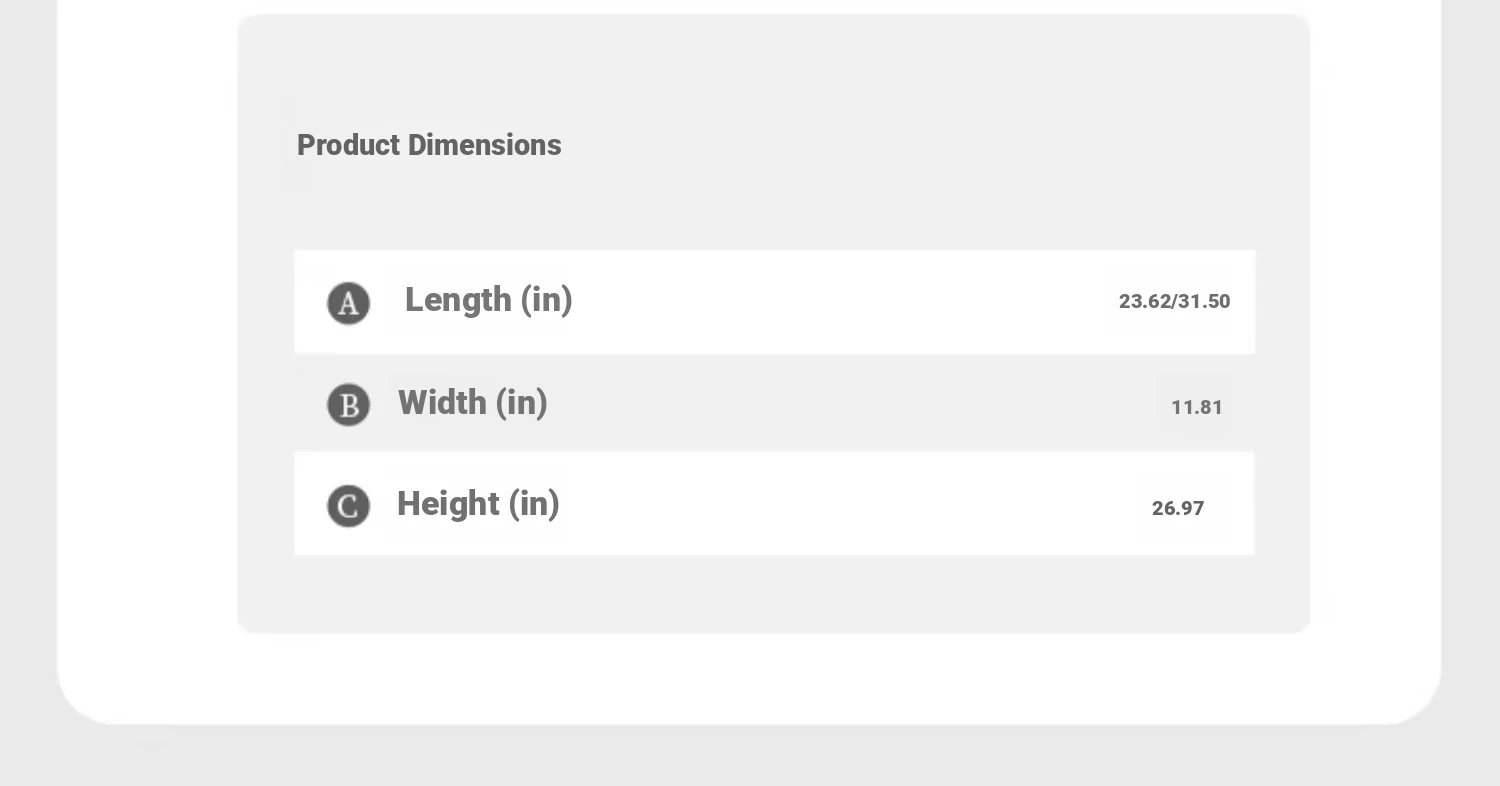Click the word Dimensions in heading
The width and height of the screenshot is (1500, 786).
point(485,145)
